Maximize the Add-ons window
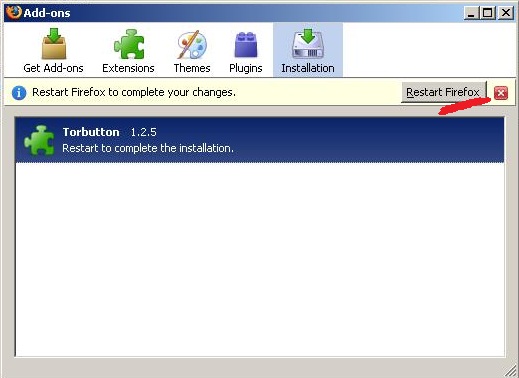 [488, 13]
